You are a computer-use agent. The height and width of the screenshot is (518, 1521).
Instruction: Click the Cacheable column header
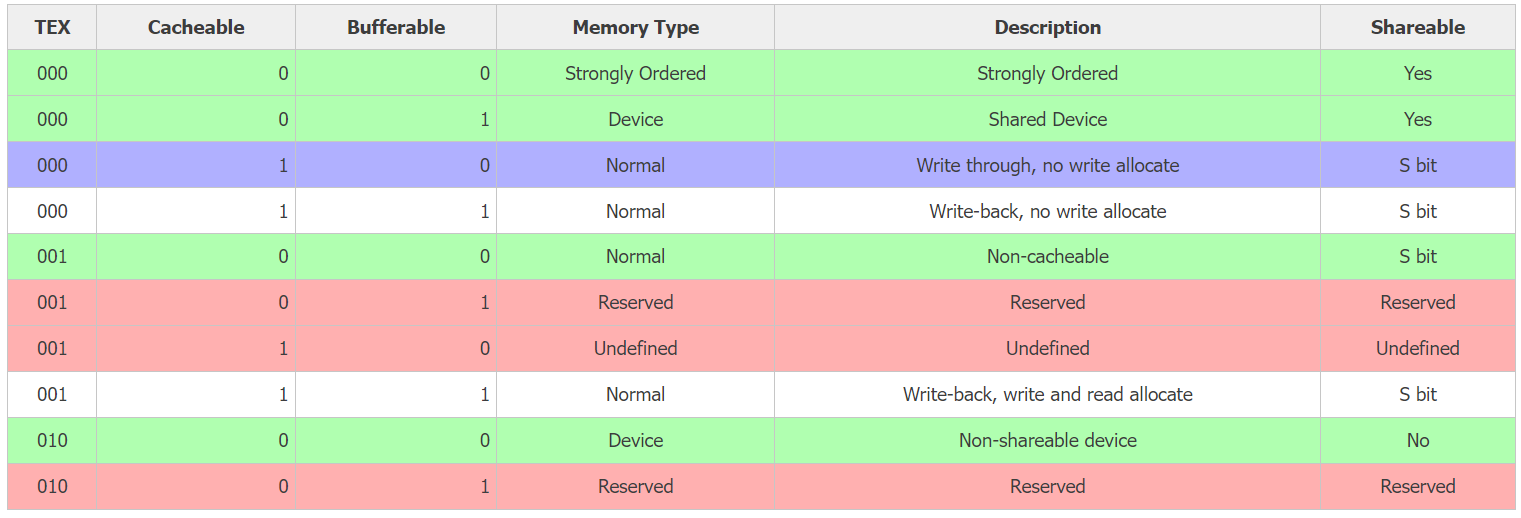[196, 27]
